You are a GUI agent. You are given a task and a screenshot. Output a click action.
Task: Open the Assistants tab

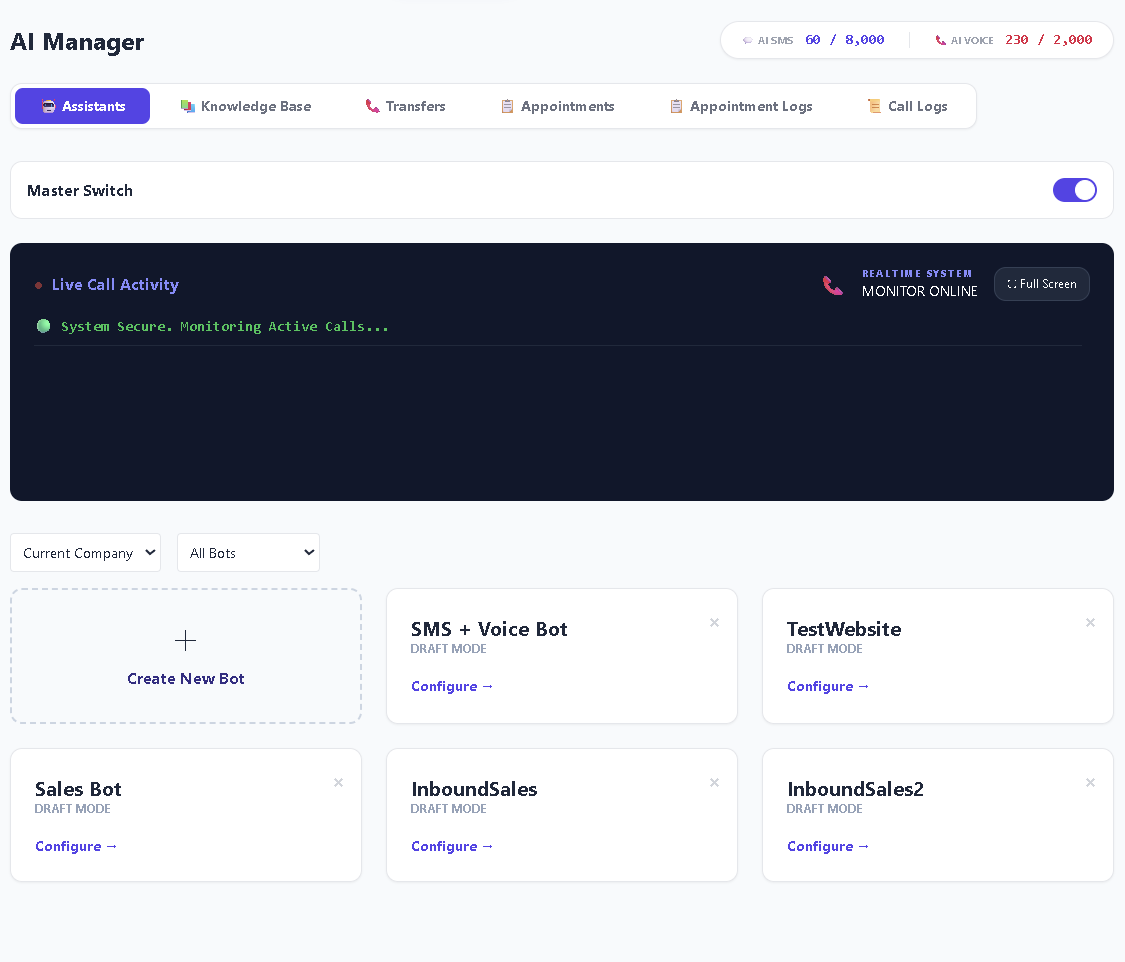pyautogui.click(x=83, y=106)
